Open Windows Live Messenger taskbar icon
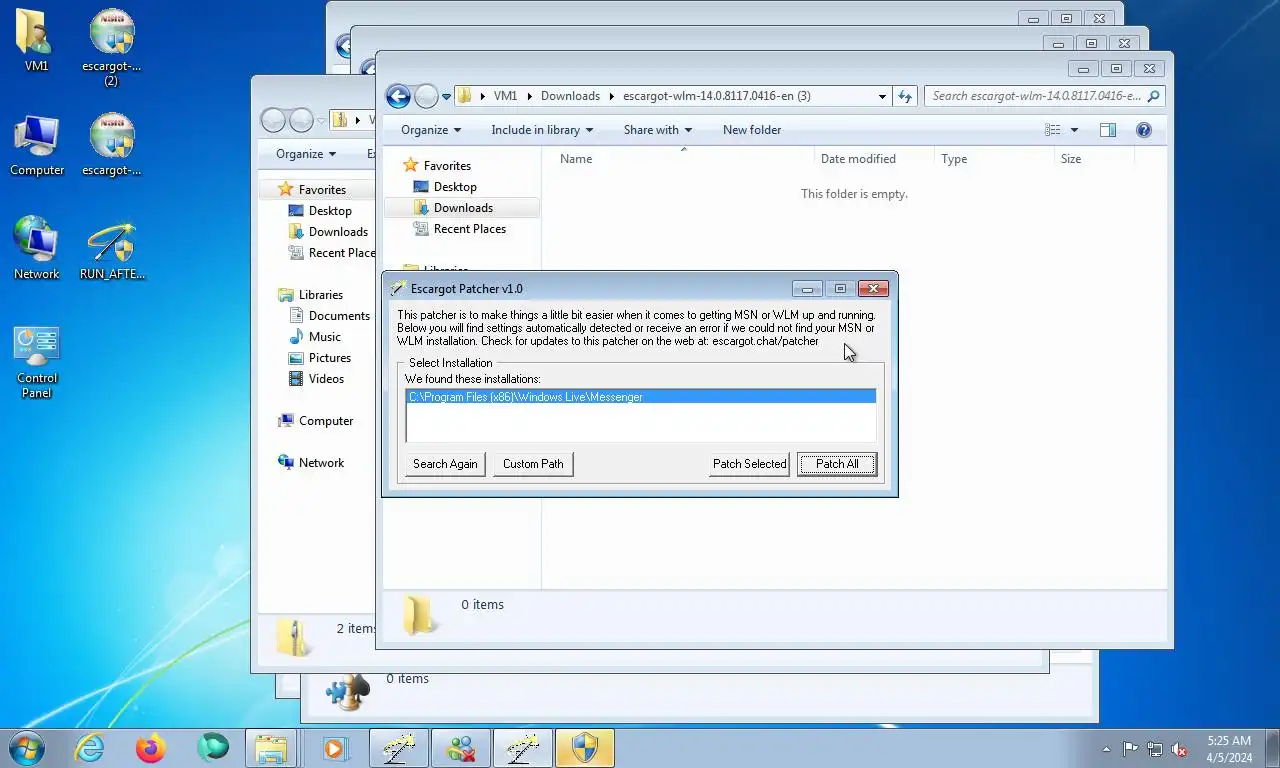Screen dimensions: 1280x768 tap(461, 748)
